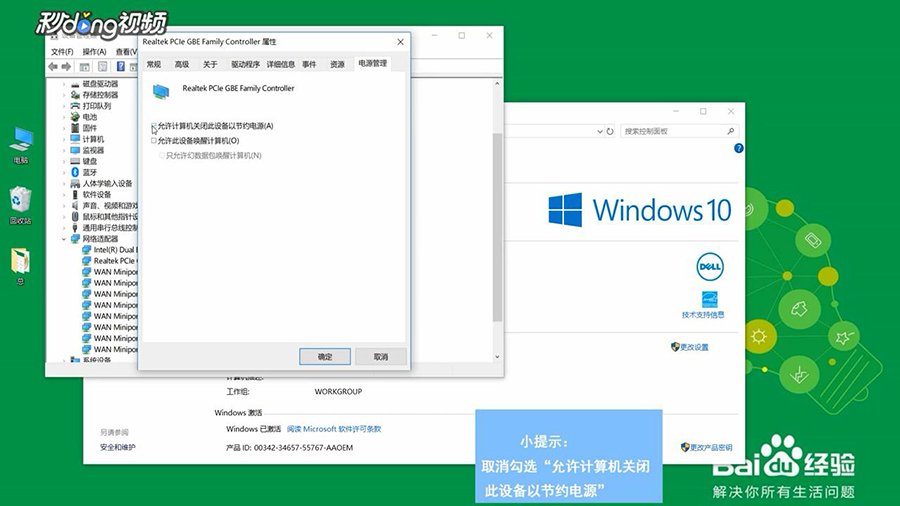Click the Forward arrow in Device Manager toolbar
Image resolution: width=900 pixels, height=506 pixels.
(x=67, y=67)
